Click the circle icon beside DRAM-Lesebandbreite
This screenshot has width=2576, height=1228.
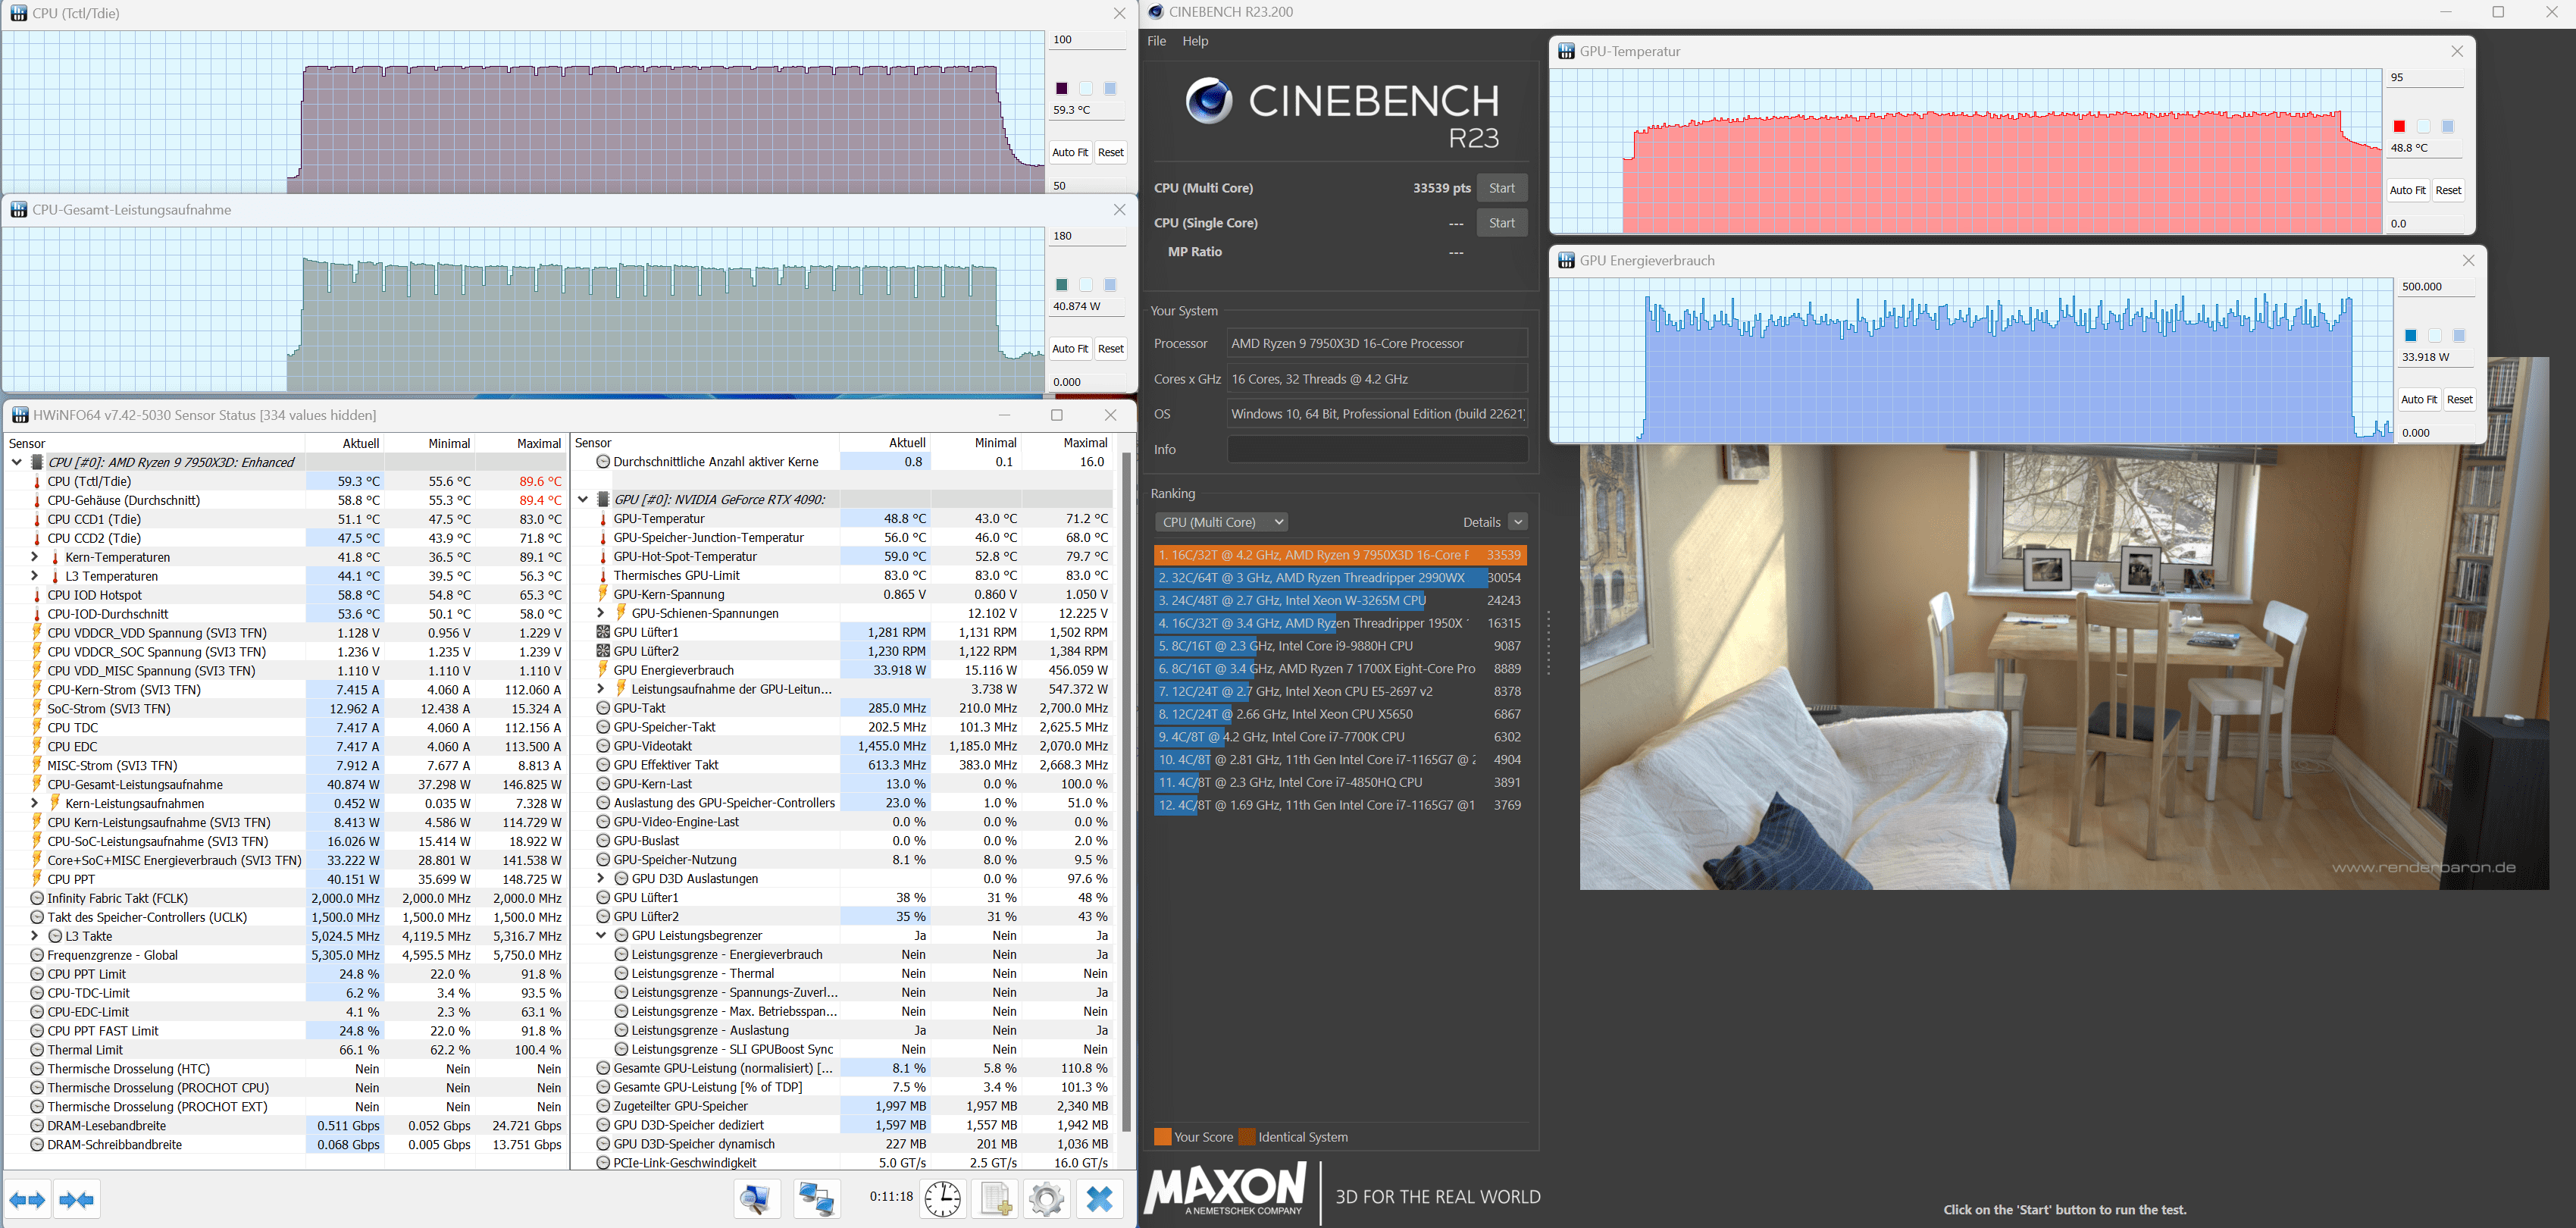coord(37,1126)
